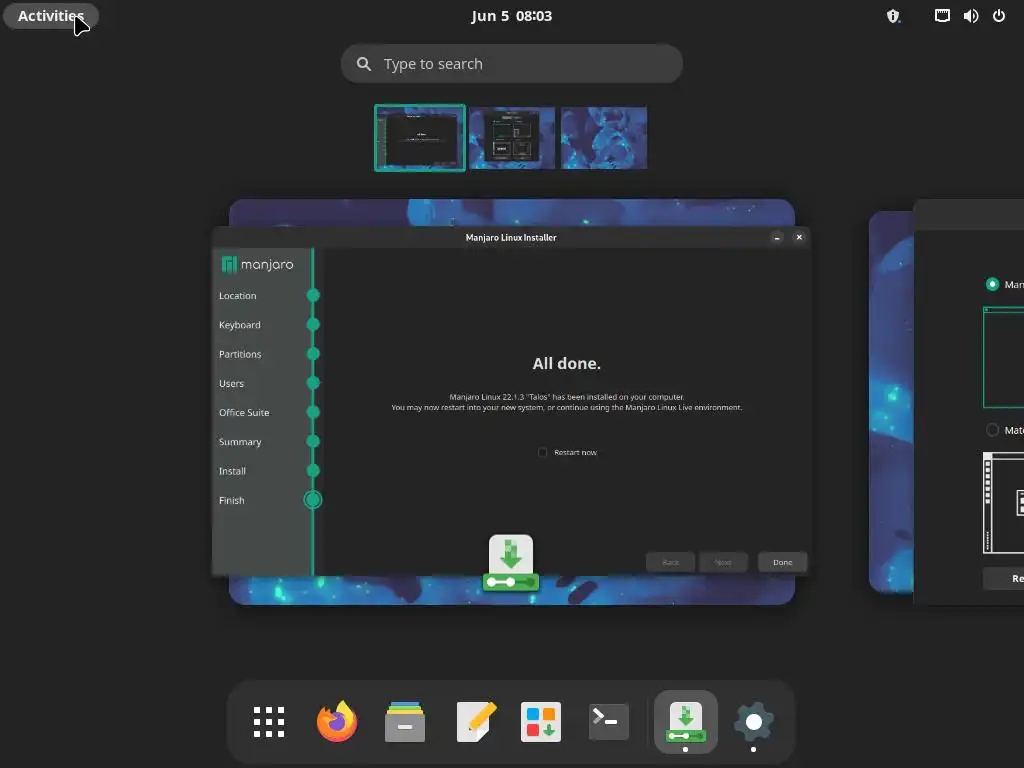Viewport: 1024px width, 768px height.
Task: Close the Manjaro Linux Installer window
Action: point(799,238)
